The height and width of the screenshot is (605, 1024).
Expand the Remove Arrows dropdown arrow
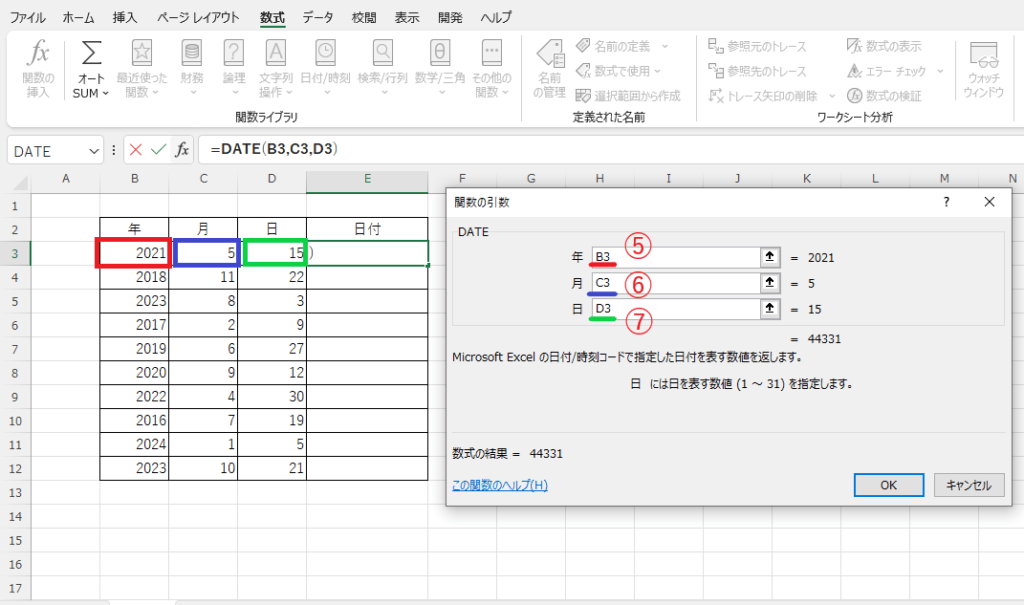click(x=832, y=96)
